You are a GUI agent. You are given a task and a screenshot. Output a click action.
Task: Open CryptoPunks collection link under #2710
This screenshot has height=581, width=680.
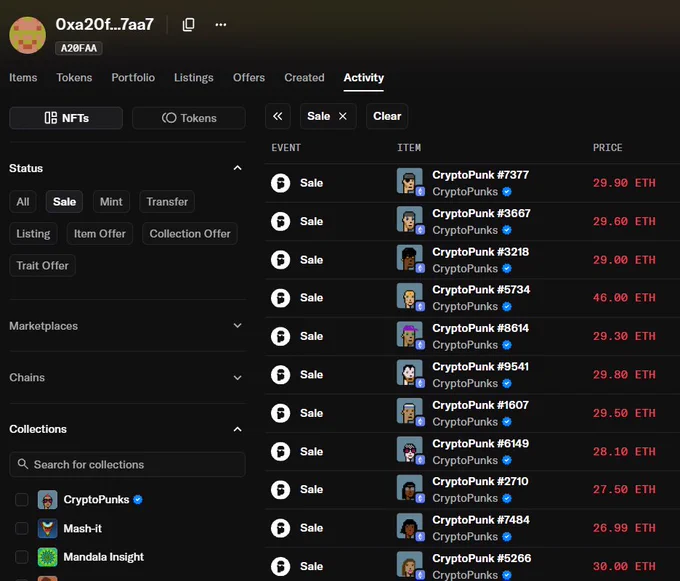tap(465, 498)
